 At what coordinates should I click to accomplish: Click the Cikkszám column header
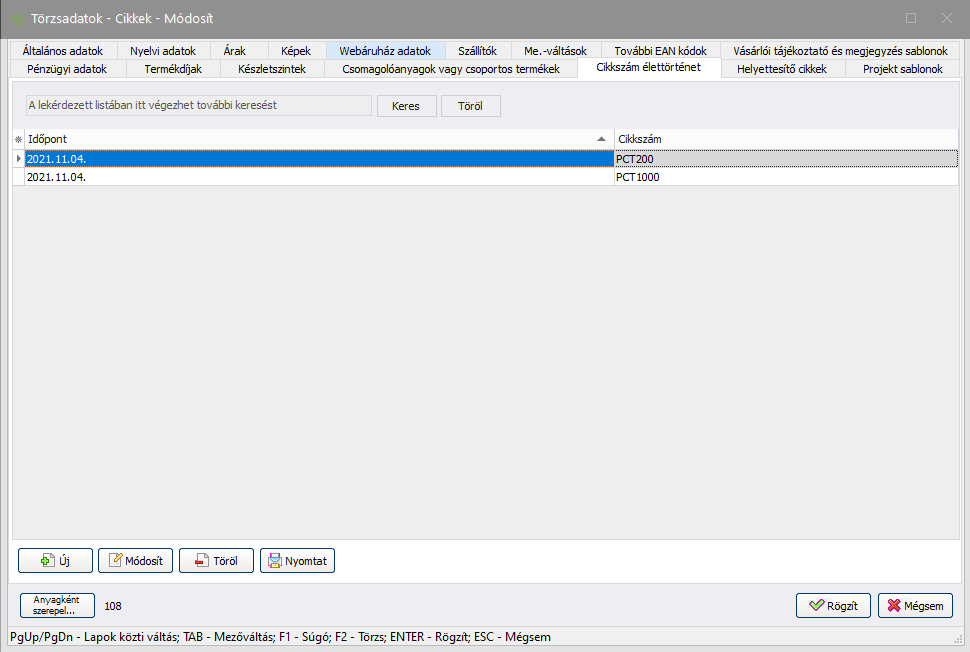(786, 139)
